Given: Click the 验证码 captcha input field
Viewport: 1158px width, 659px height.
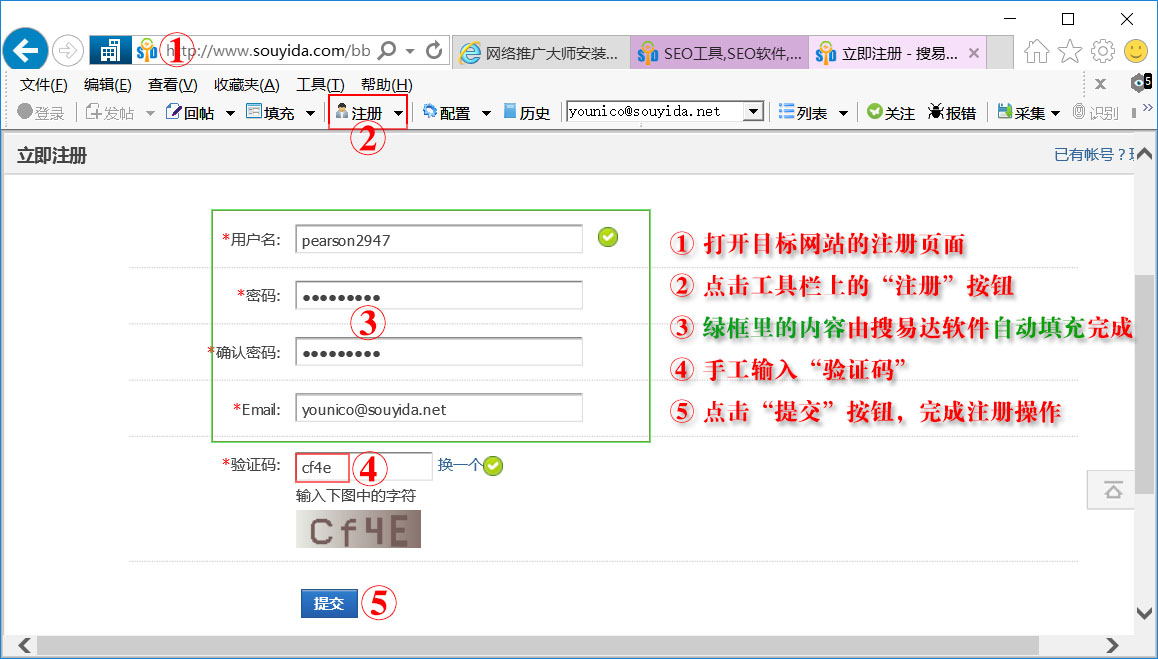Looking at the screenshot, I should point(363,467).
